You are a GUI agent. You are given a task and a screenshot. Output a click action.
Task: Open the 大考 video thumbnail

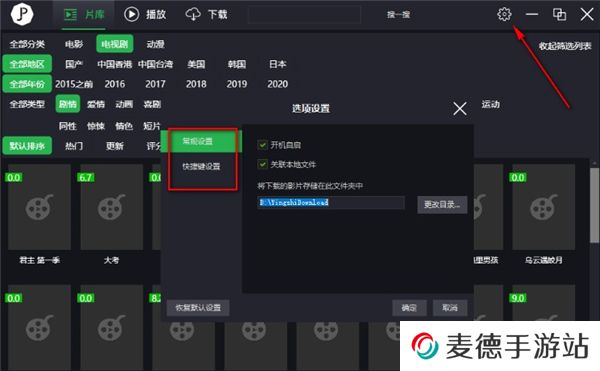(111, 207)
